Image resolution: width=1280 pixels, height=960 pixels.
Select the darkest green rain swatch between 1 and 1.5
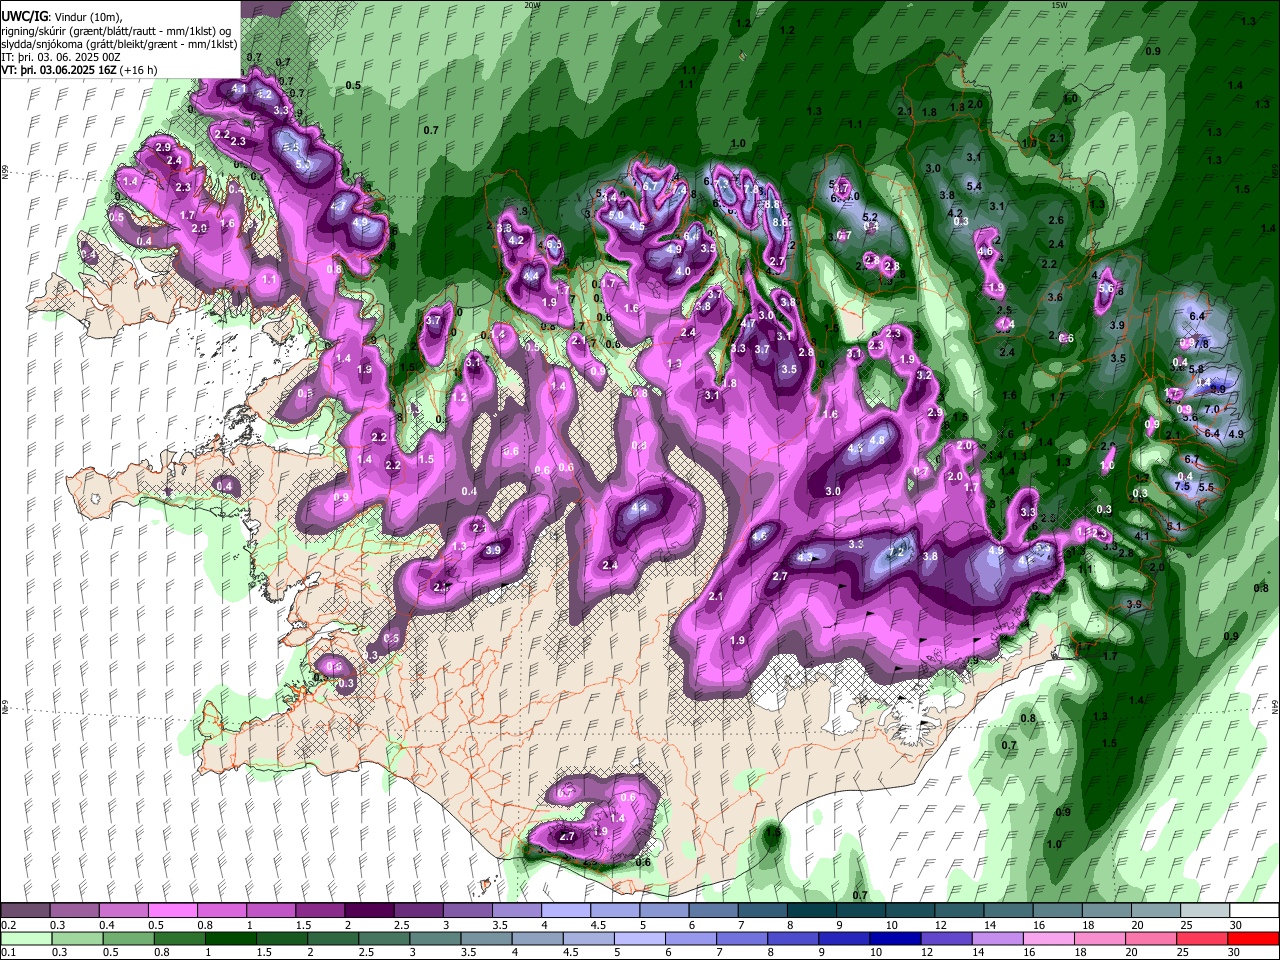(231, 938)
